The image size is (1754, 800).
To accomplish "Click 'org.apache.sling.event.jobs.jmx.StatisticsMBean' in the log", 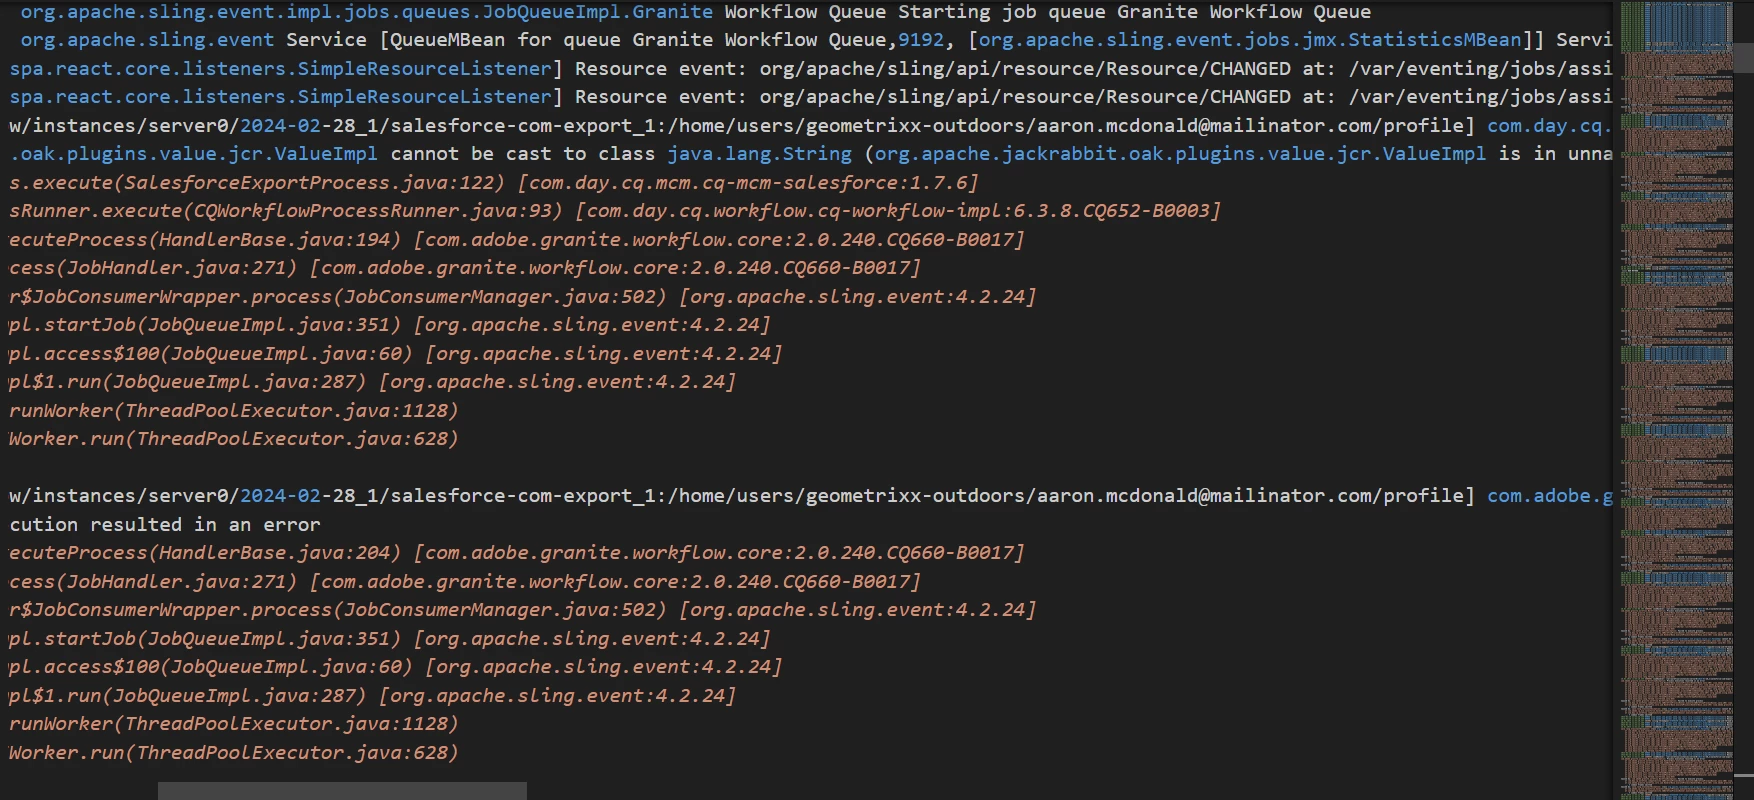I will (x=1250, y=40).
